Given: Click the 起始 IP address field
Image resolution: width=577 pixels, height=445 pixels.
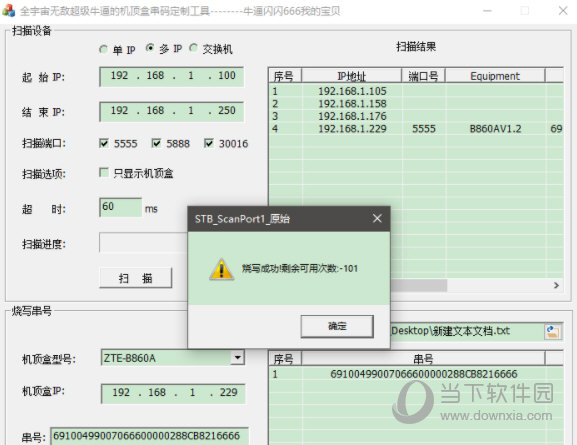Looking at the screenshot, I should coord(171,77).
